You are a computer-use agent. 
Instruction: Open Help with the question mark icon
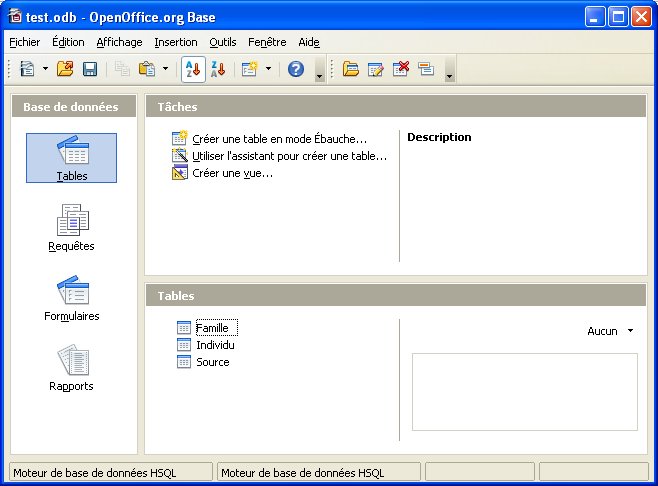296,69
